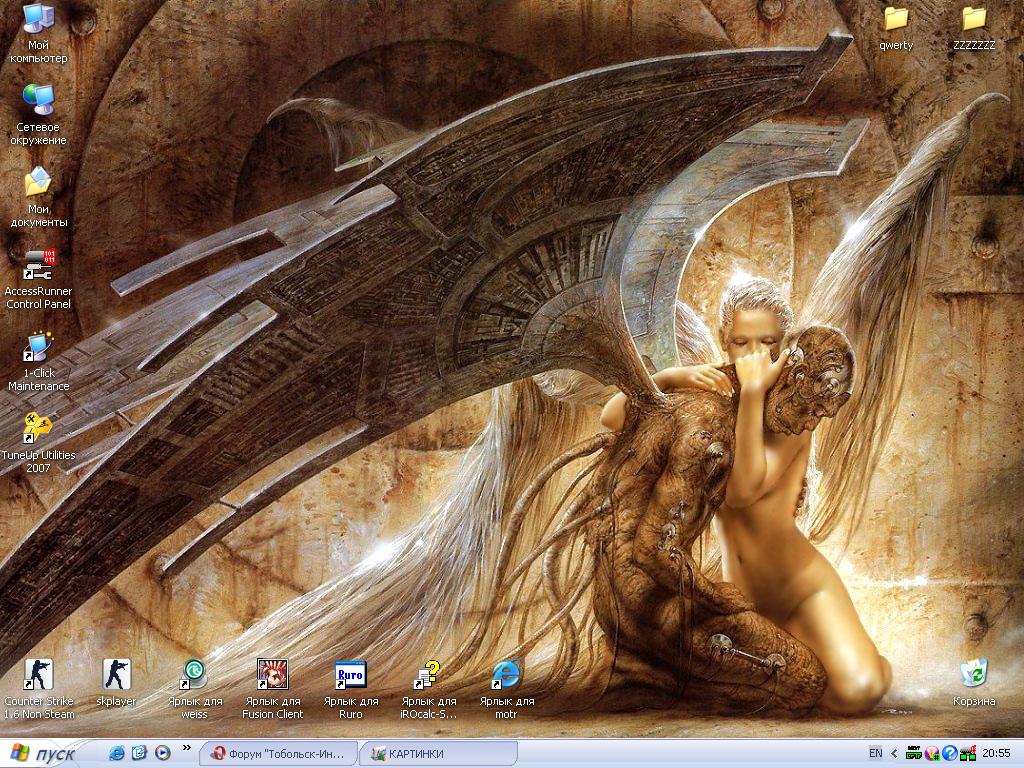Select the Корзина recycle bin icon
1024x768 pixels.
(x=974, y=682)
